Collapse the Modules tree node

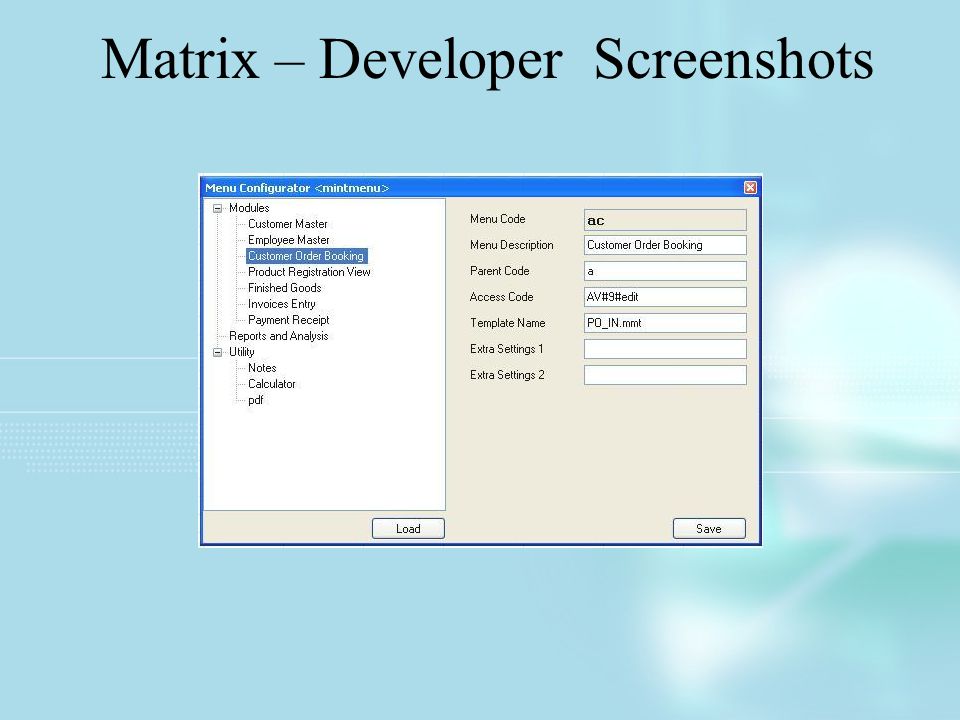(217, 208)
